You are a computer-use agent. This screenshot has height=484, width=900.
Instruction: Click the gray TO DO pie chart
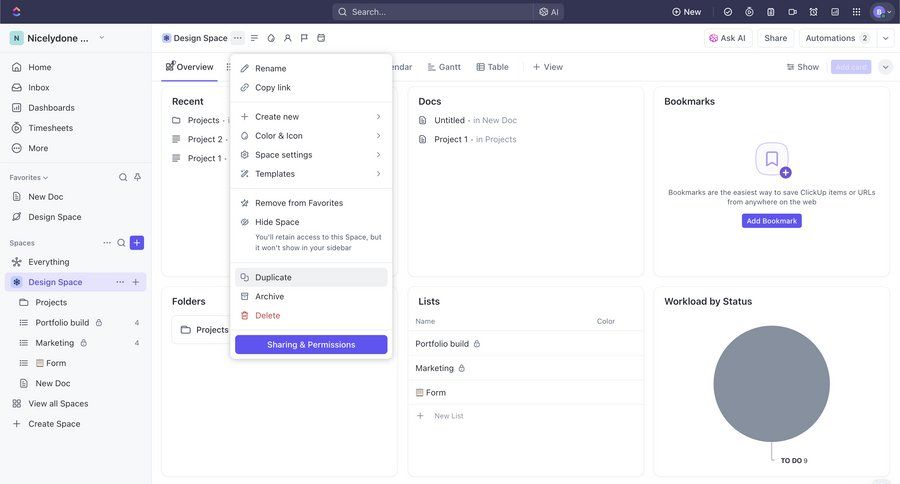click(x=771, y=384)
